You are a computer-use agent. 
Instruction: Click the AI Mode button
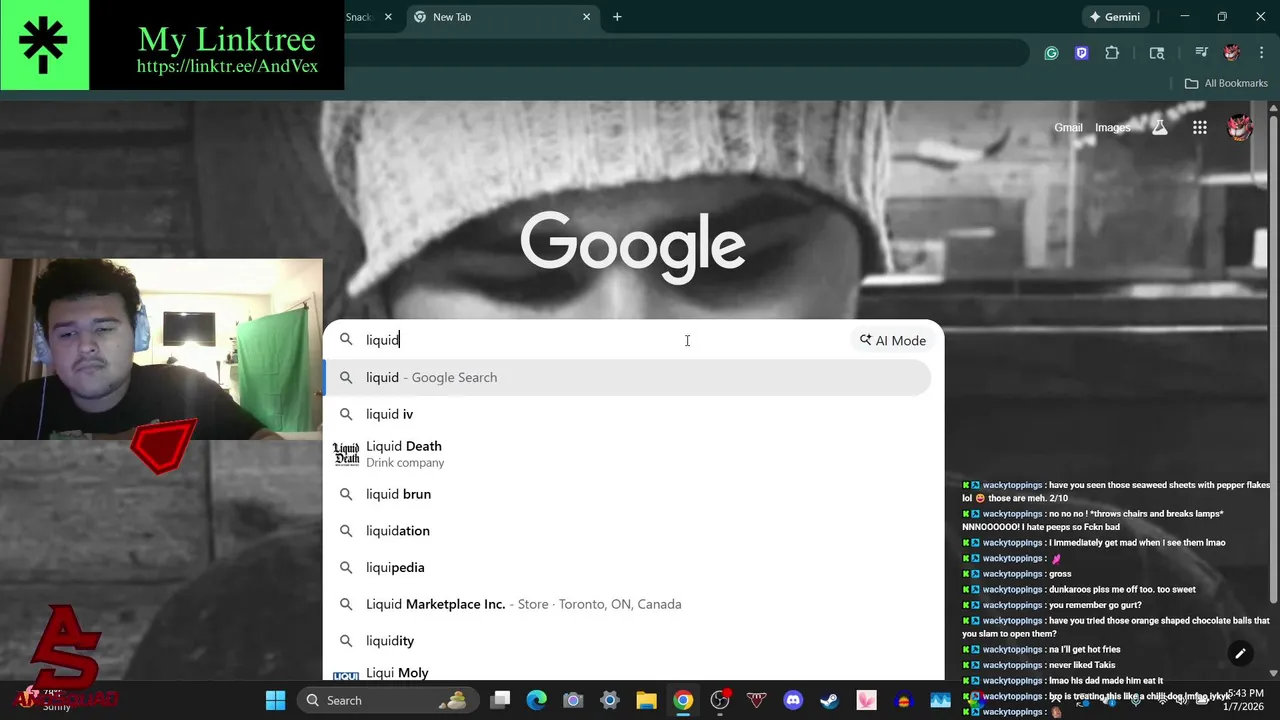tap(893, 340)
